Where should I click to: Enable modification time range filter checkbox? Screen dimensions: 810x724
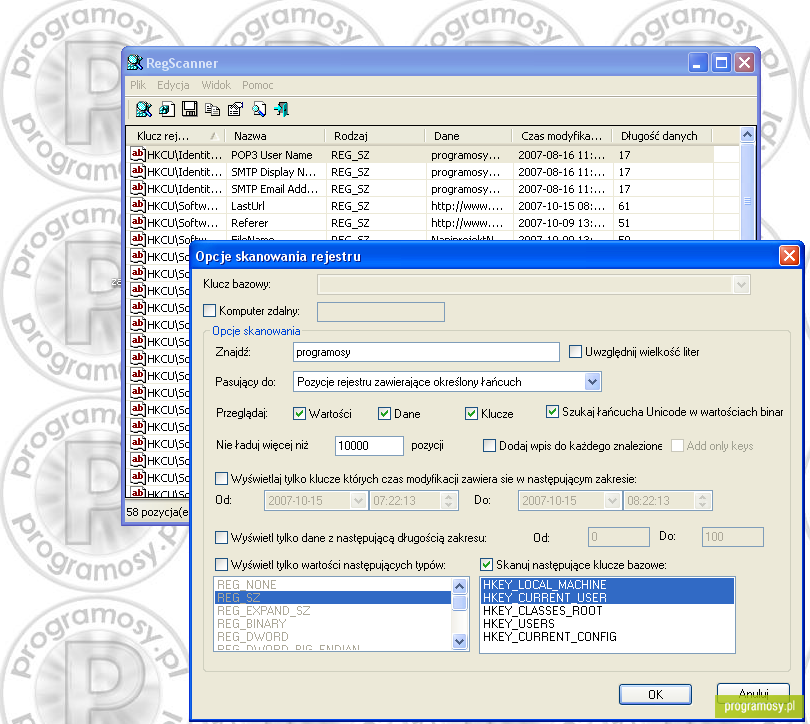click(x=221, y=479)
